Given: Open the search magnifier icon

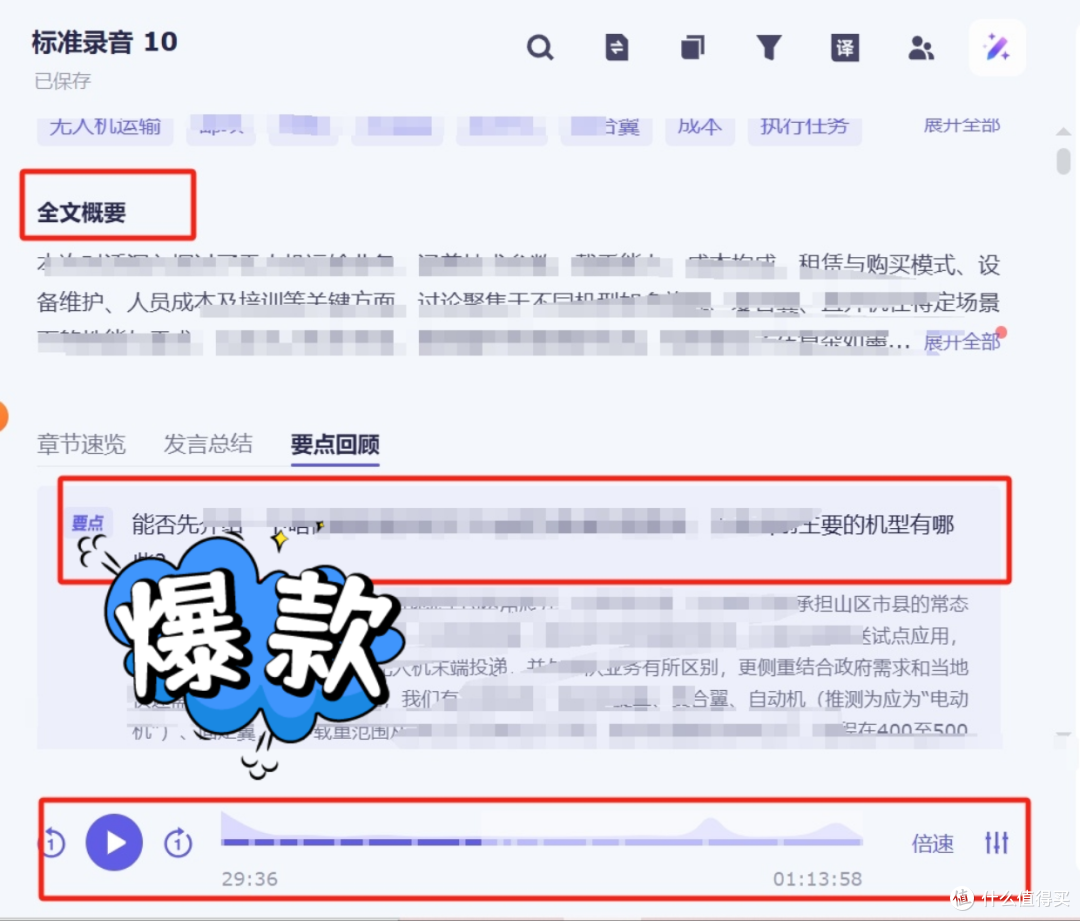Looking at the screenshot, I should point(540,48).
